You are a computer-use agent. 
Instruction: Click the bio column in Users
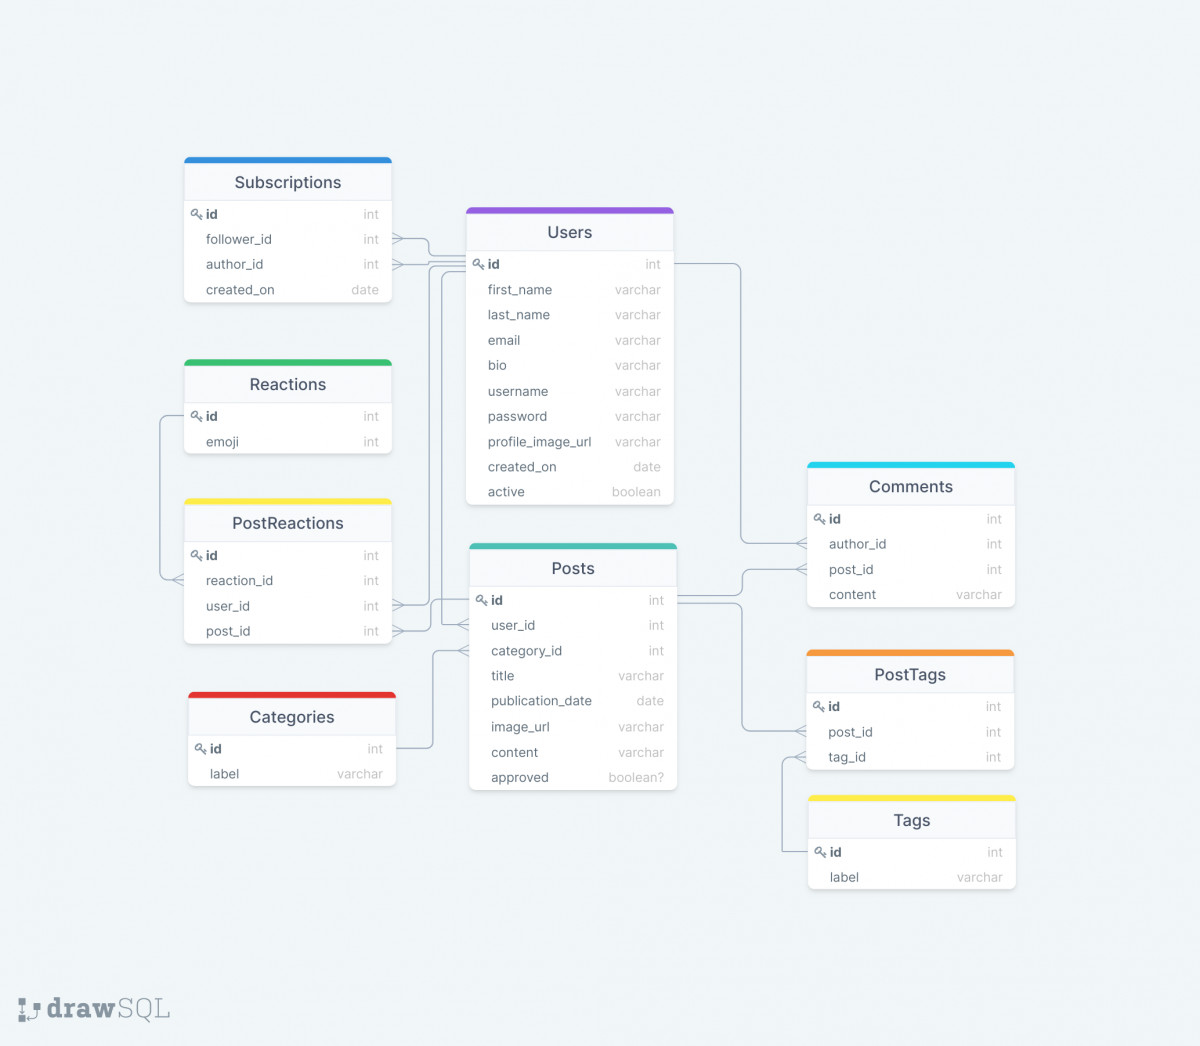click(570, 366)
